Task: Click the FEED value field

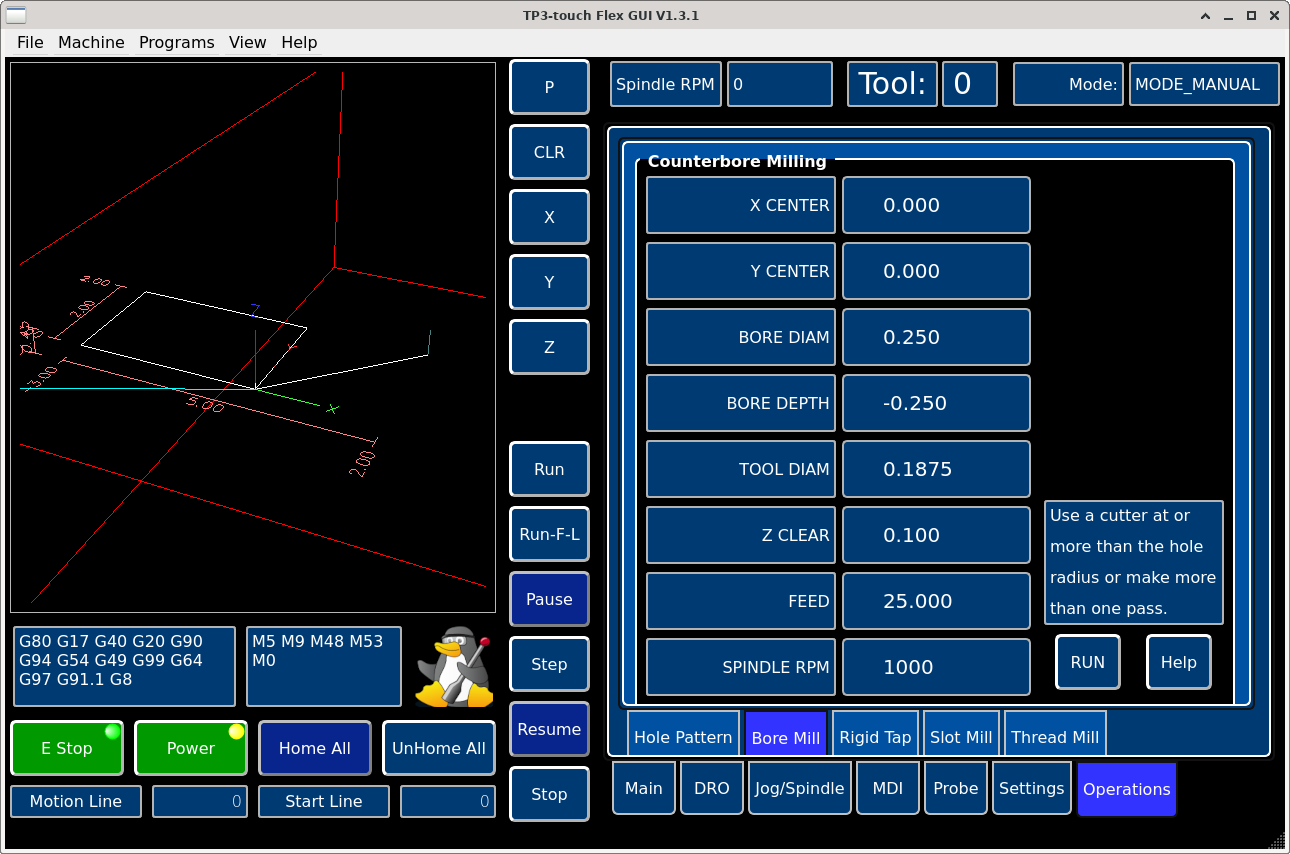Action: point(936,601)
